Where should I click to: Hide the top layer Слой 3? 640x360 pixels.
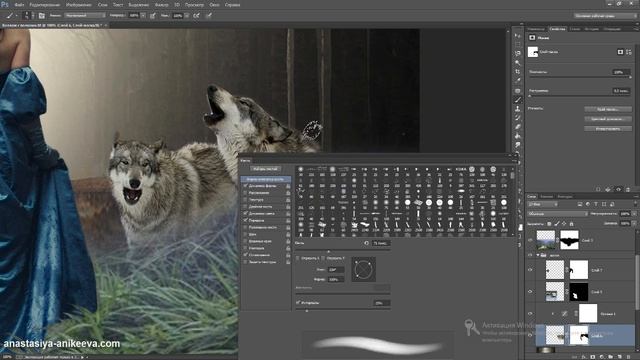530,240
